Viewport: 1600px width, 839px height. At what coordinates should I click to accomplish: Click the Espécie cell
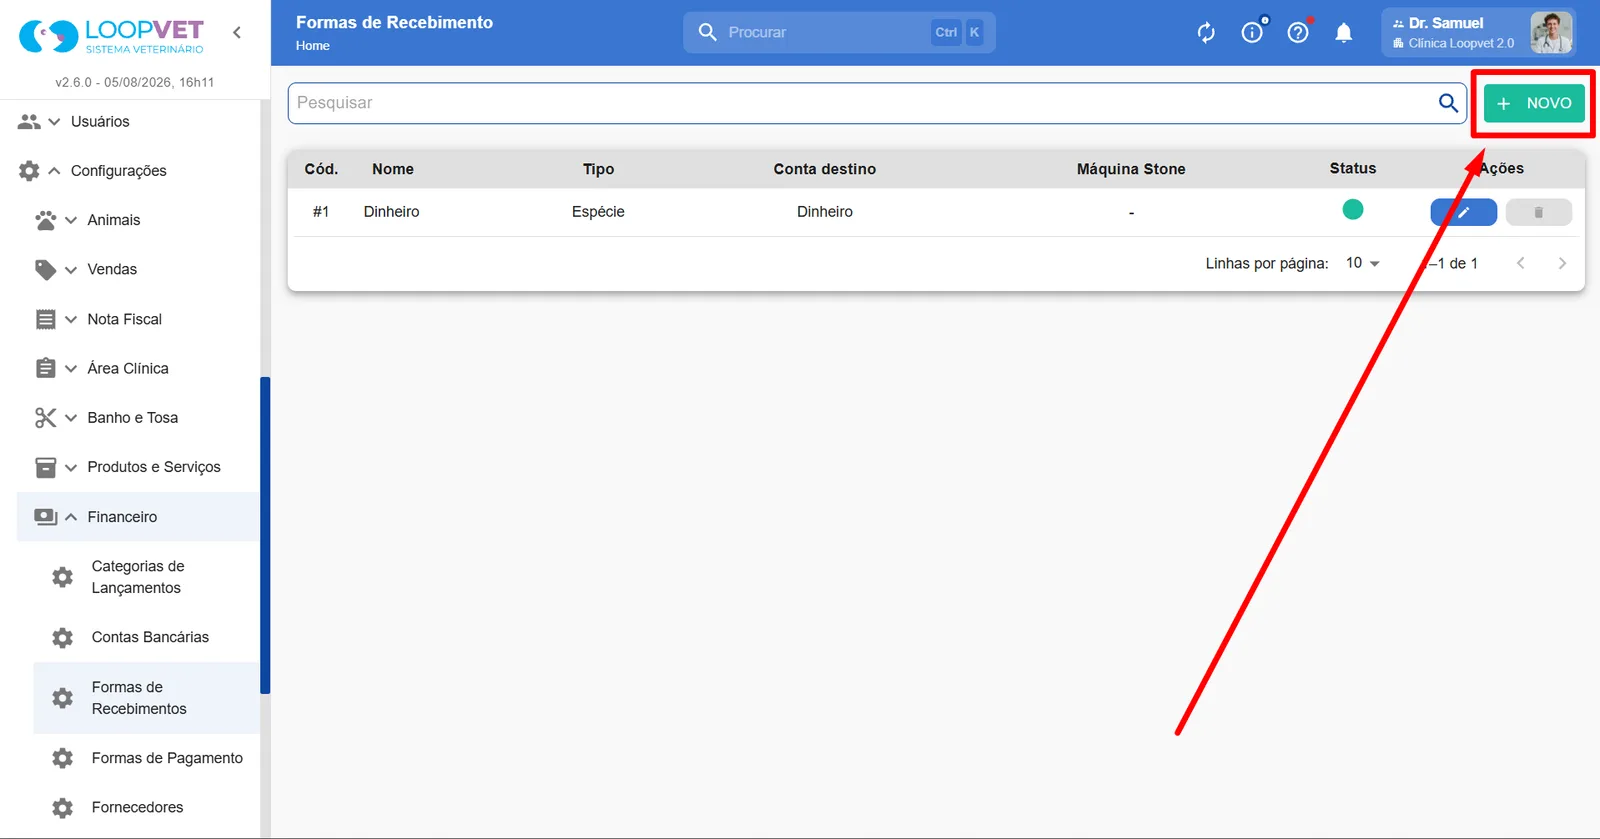598,212
